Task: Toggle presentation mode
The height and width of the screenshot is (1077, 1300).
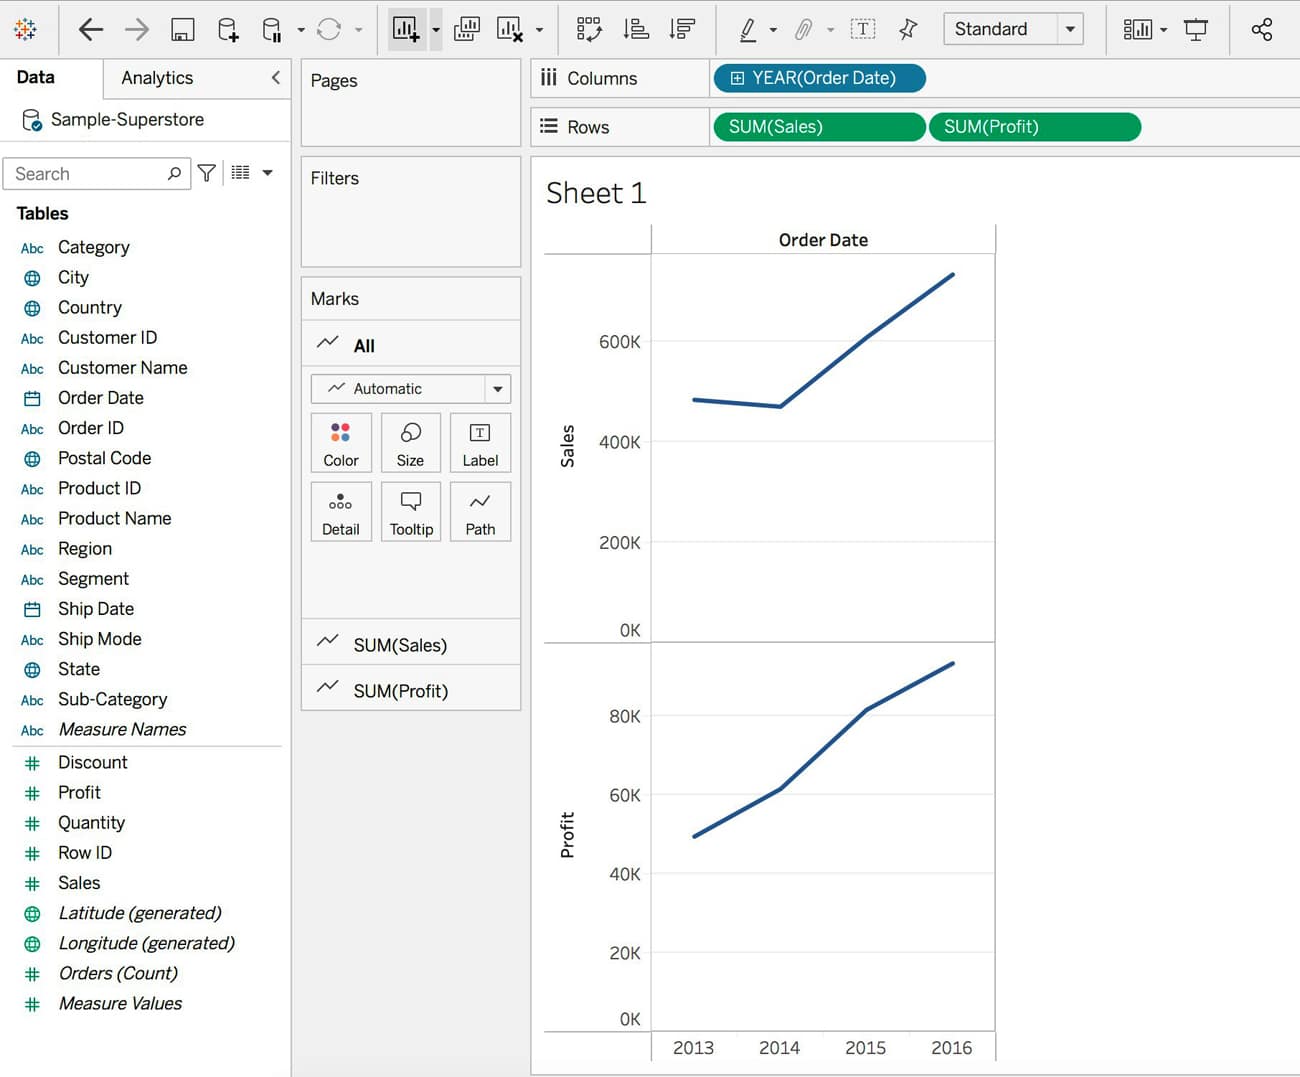Action: point(1196,30)
